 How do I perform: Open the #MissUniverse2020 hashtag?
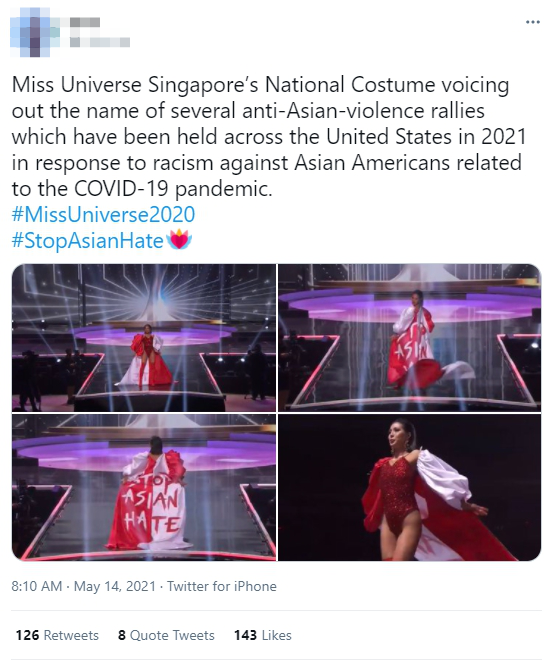pyautogui.click(x=103, y=214)
